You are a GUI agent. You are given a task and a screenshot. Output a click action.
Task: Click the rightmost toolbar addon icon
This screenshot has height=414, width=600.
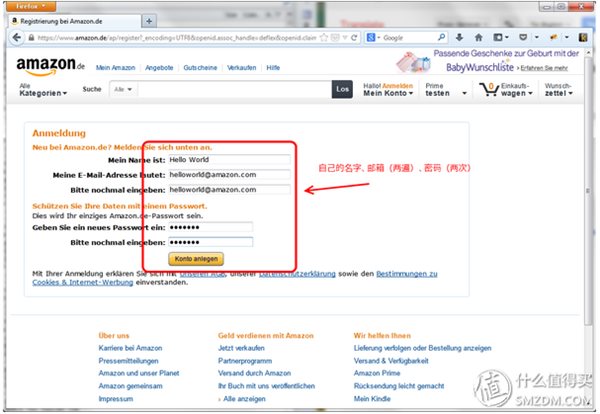(583, 37)
